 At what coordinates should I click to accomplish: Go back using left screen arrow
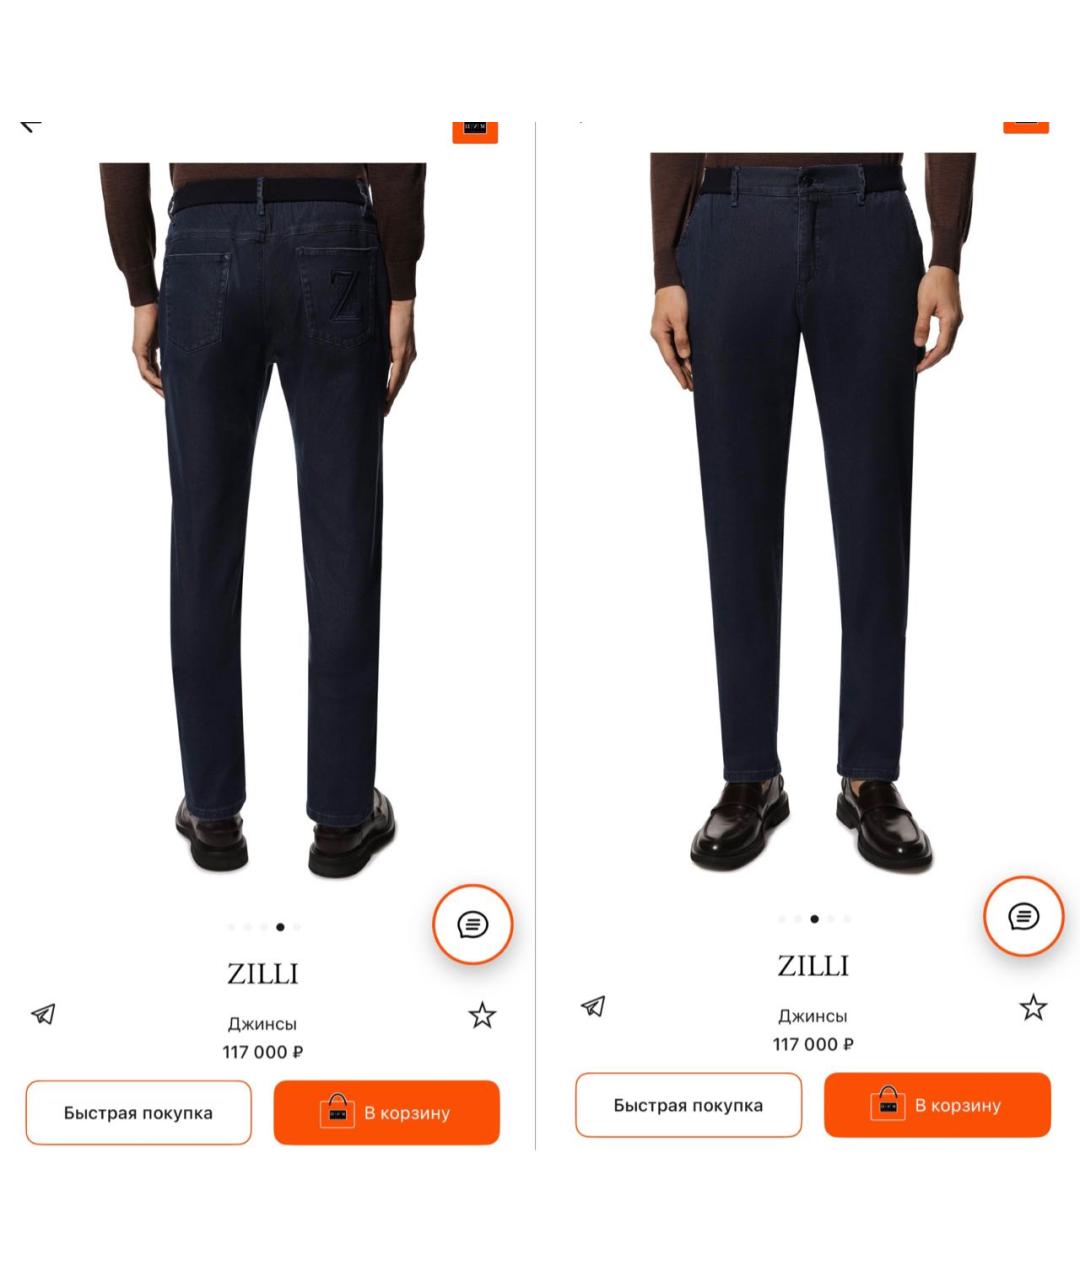click(31, 124)
